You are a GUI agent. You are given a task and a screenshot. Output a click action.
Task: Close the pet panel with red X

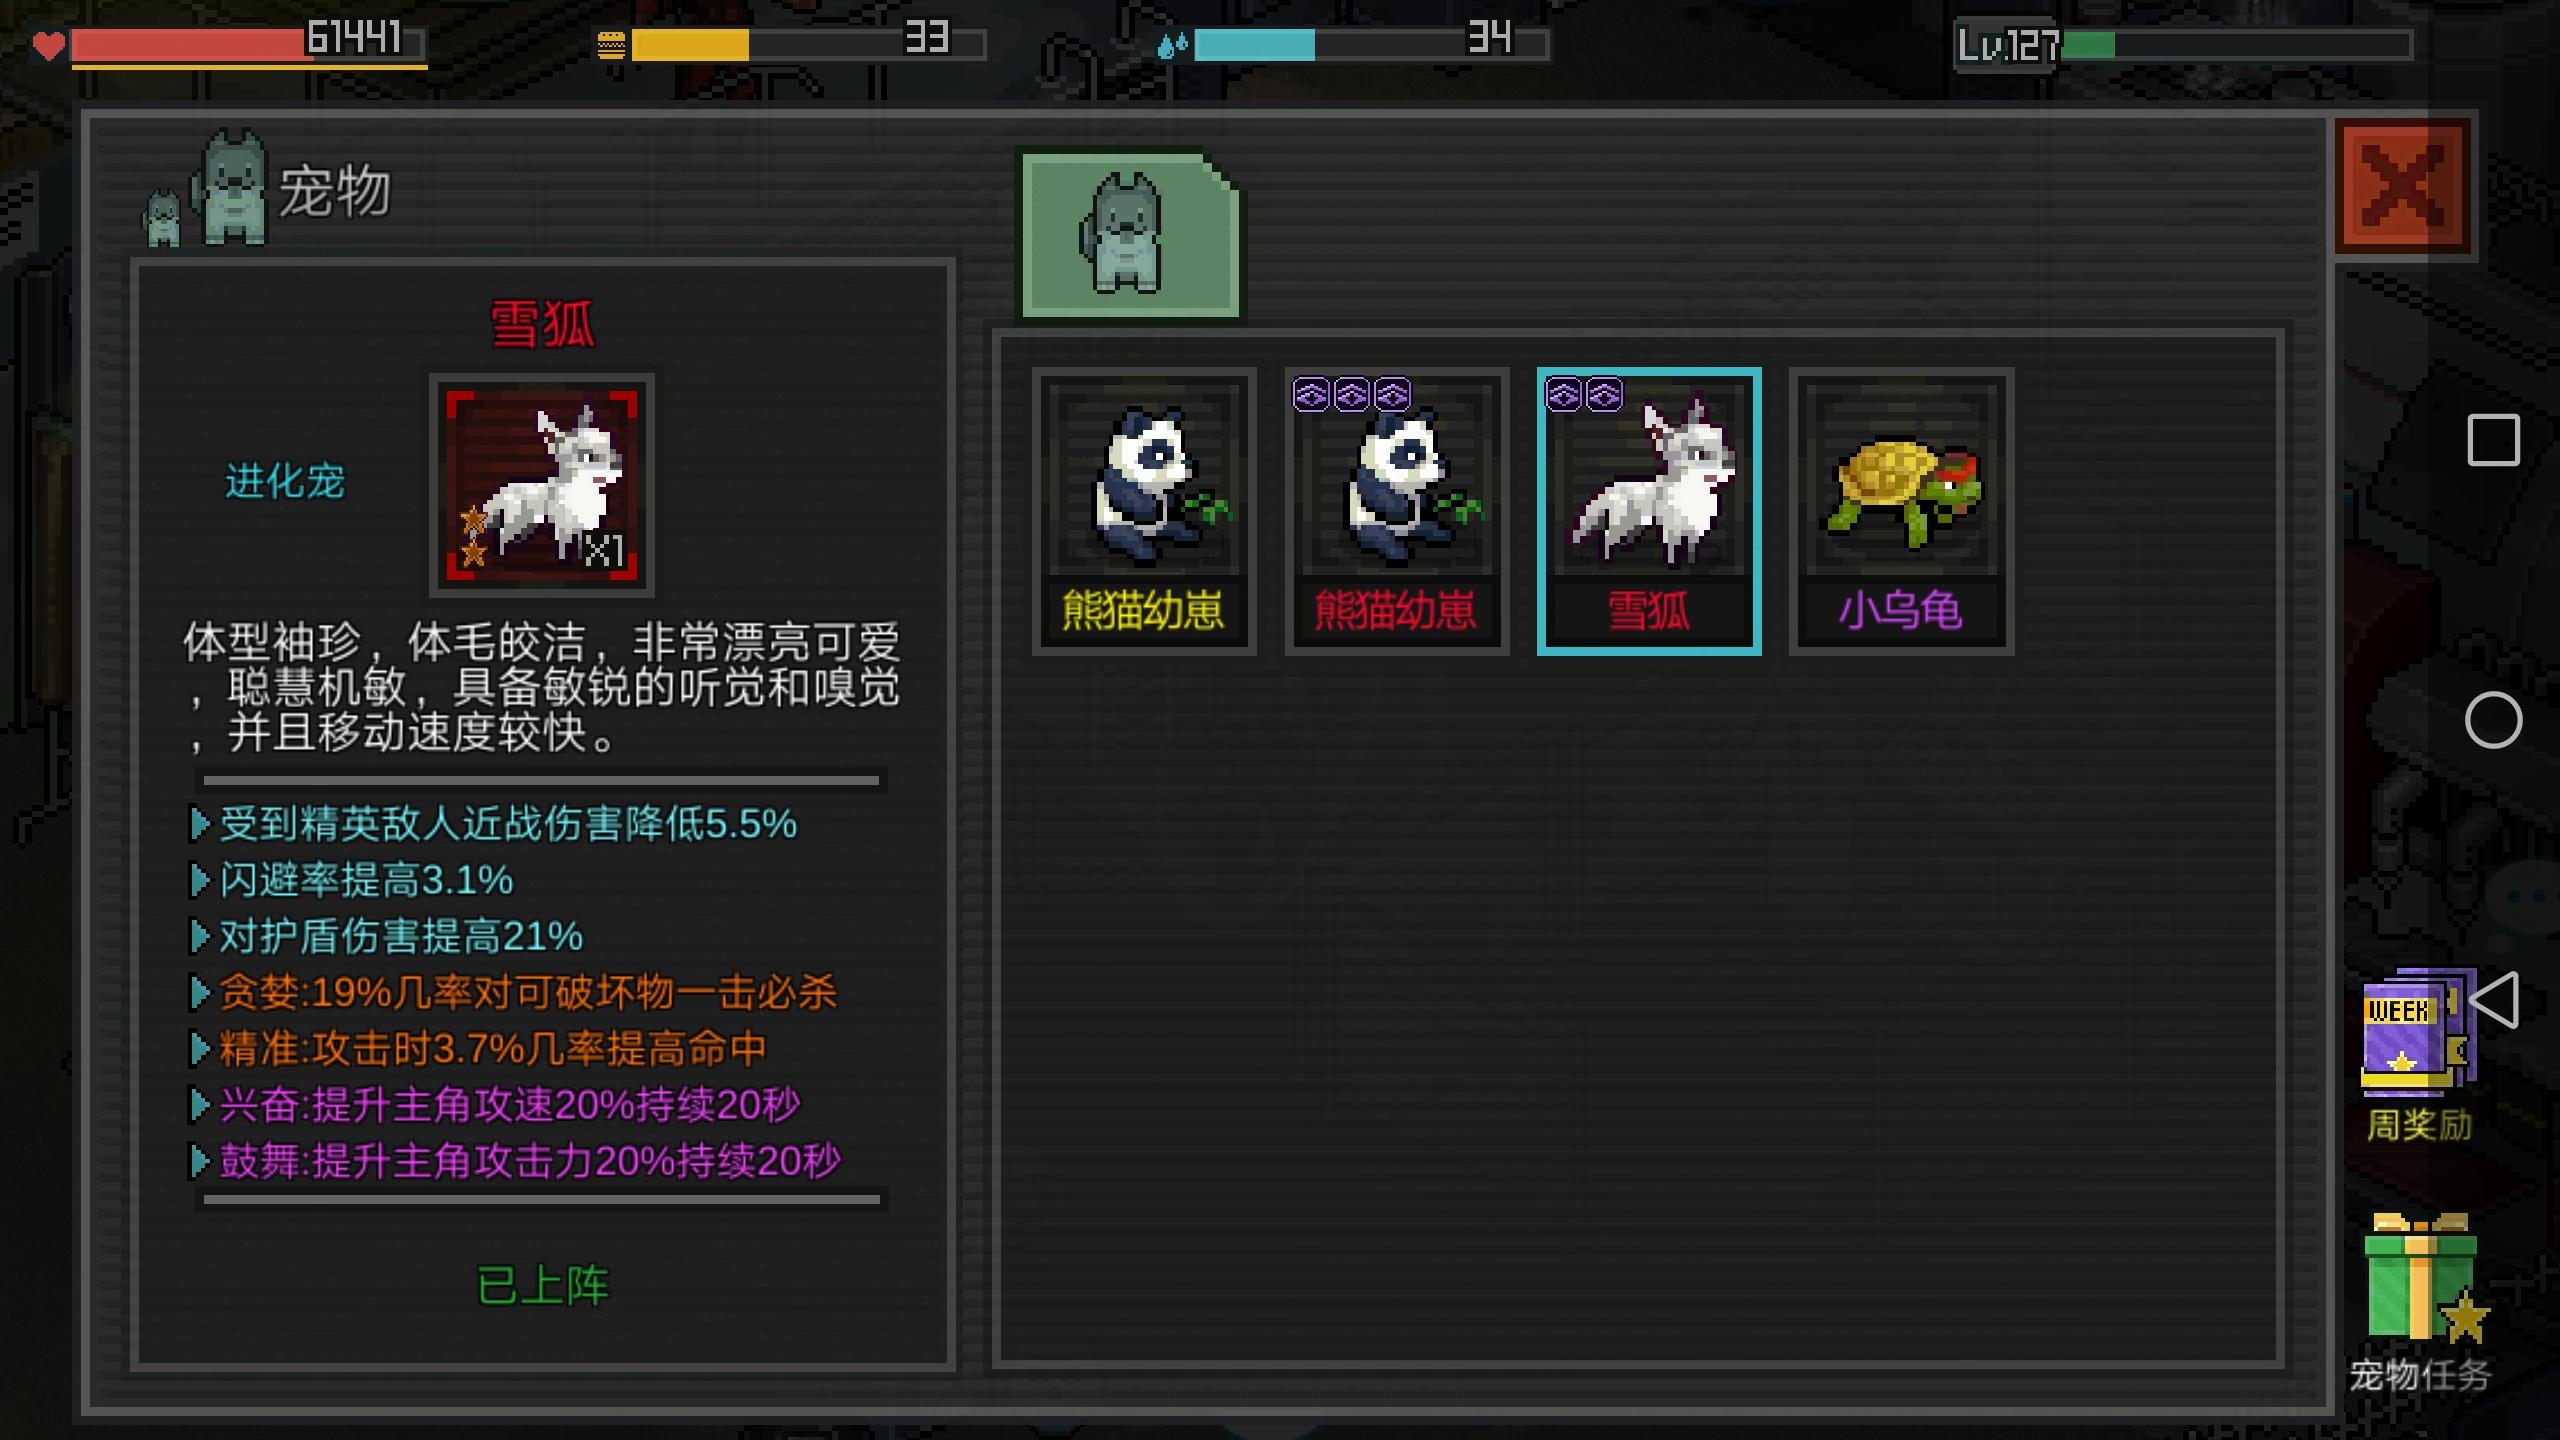(x=2403, y=186)
